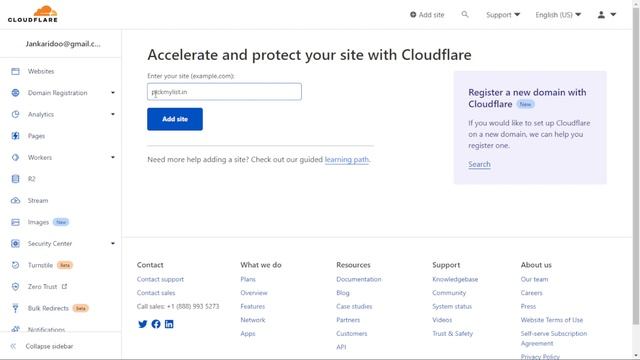The width and height of the screenshot is (640, 360).
Task: Expand the Security Center submenu arrow
Action: tap(113, 244)
